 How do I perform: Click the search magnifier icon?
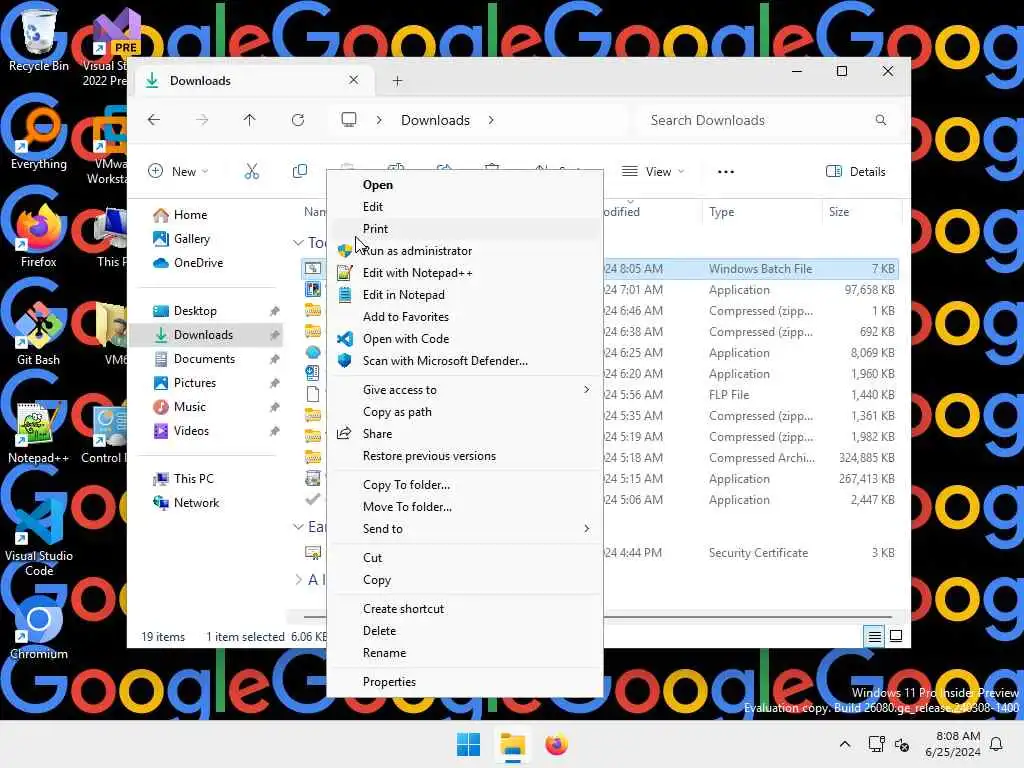pyautogui.click(x=880, y=120)
